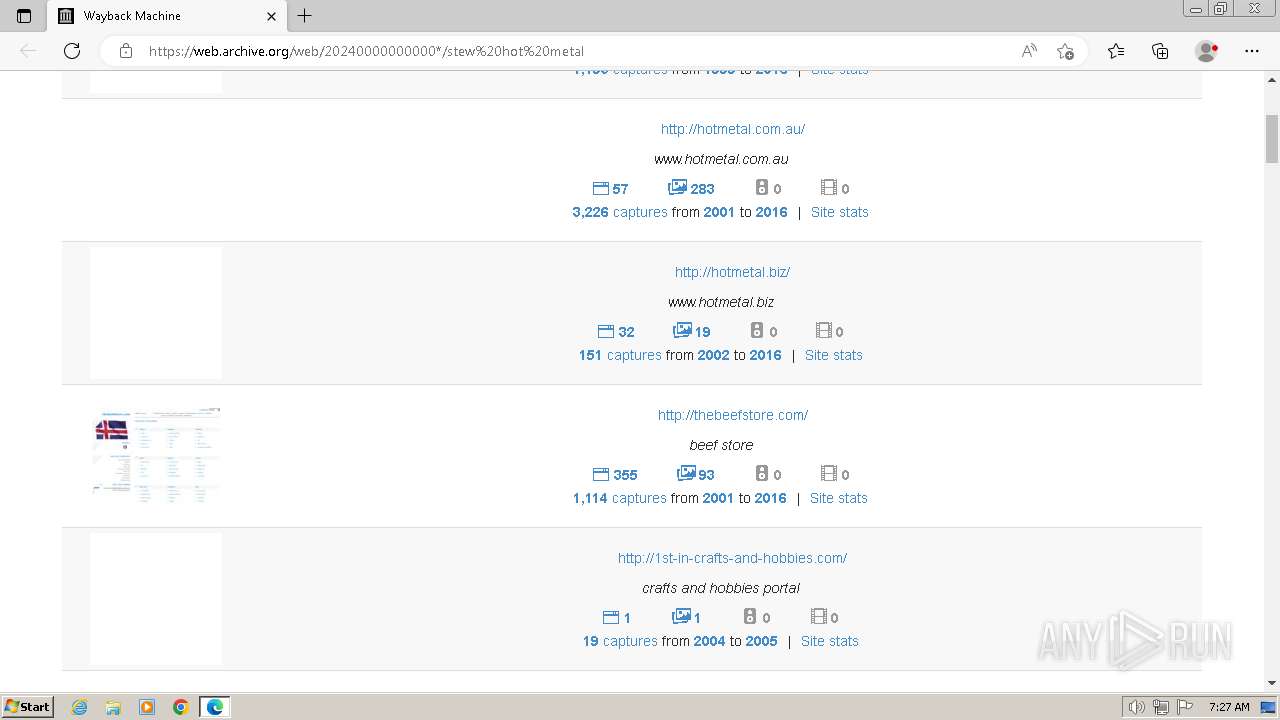Open the hotmetal.biz link

click(x=732, y=272)
